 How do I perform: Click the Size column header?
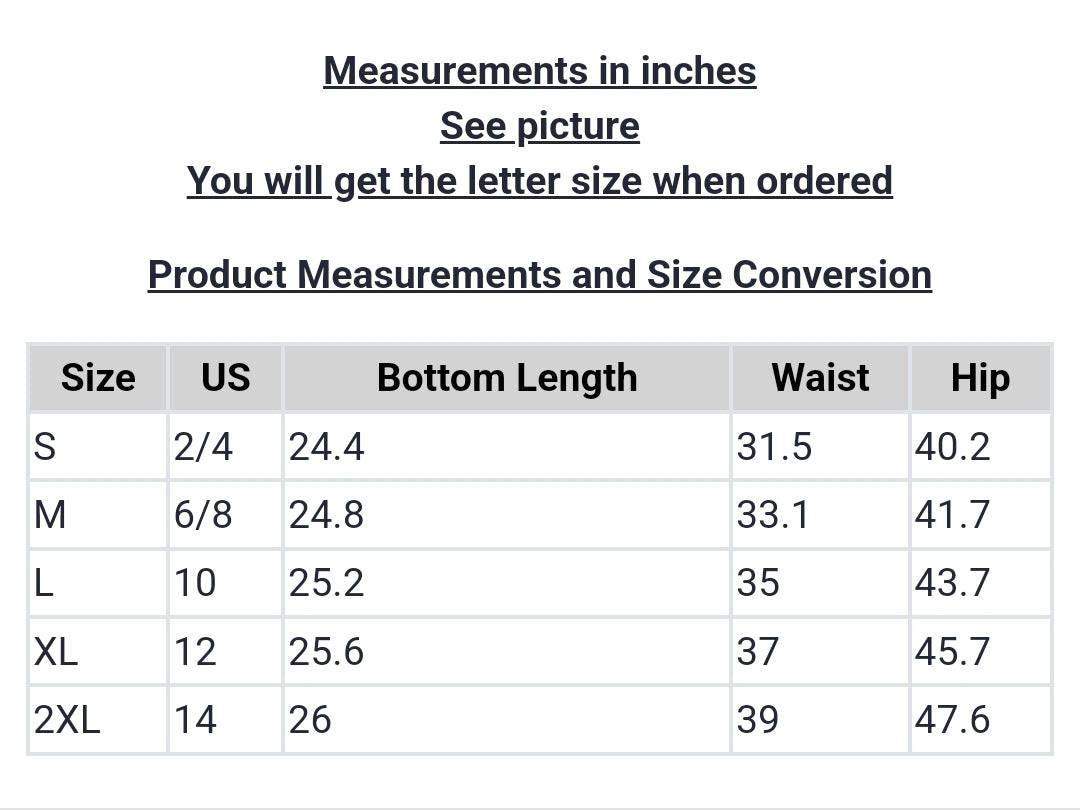98,378
